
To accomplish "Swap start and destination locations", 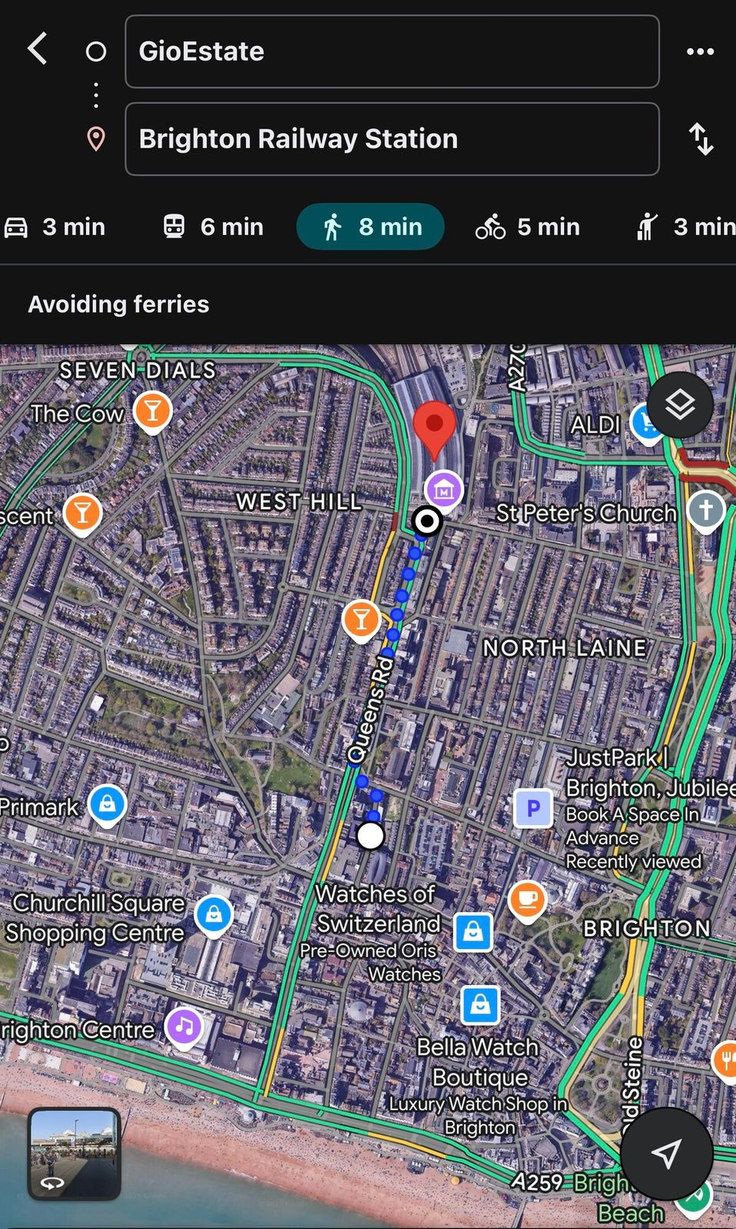I will (x=701, y=139).
